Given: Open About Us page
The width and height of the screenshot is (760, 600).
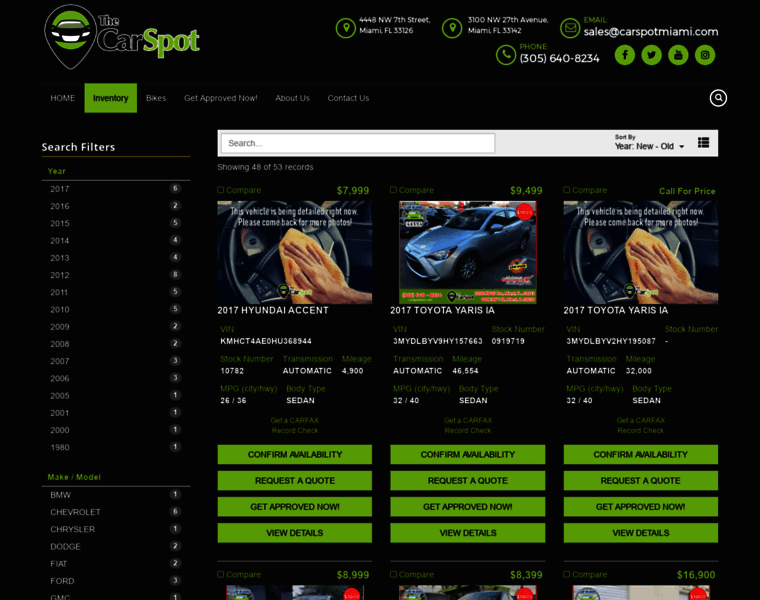Looking at the screenshot, I should point(292,98).
